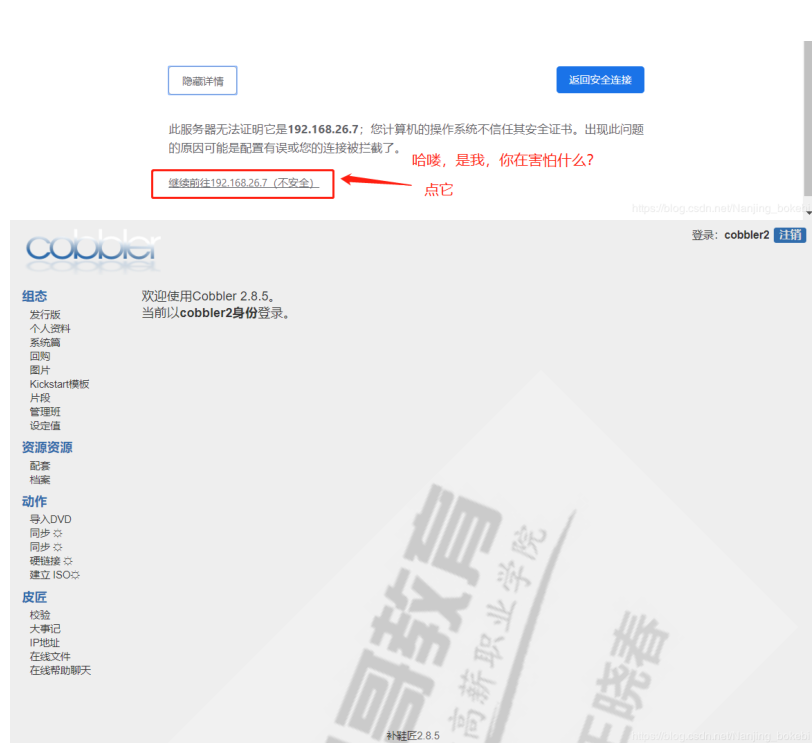
Task: Go to 管理班 in the sidebar
Action: pos(45,412)
